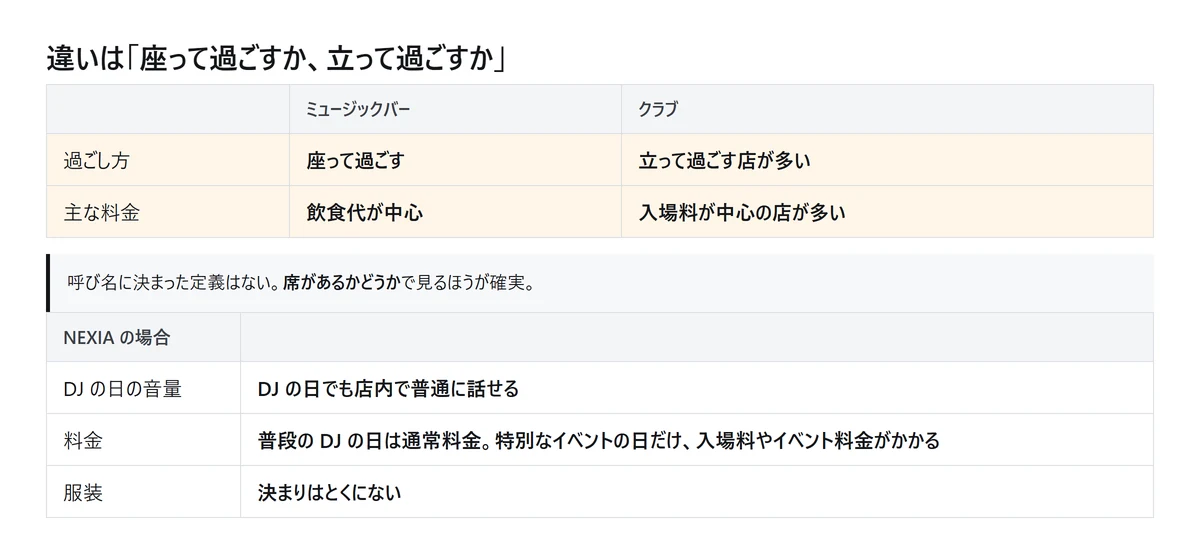Click the 料金 row label

coord(143,440)
